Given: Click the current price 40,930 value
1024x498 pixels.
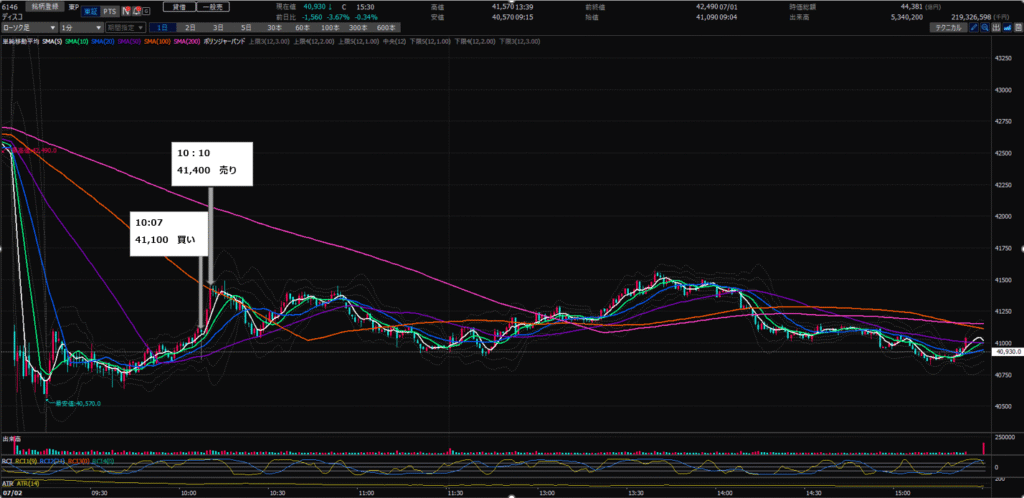Looking at the screenshot, I should (x=315, y=6).
